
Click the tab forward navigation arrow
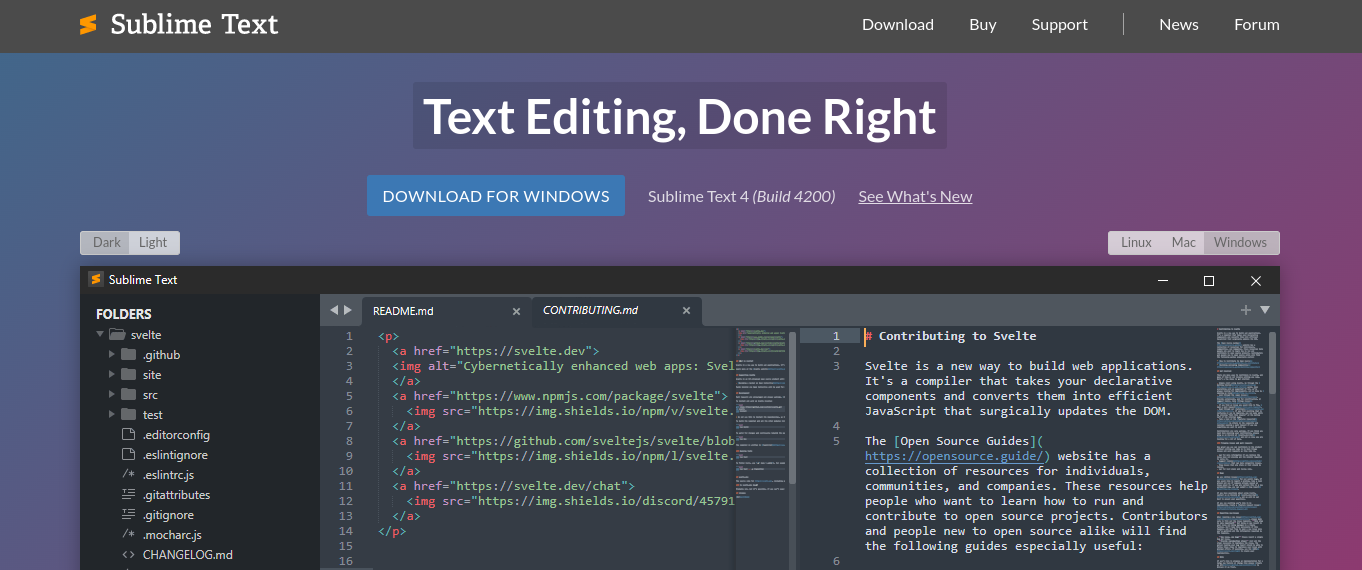[348, 311]
